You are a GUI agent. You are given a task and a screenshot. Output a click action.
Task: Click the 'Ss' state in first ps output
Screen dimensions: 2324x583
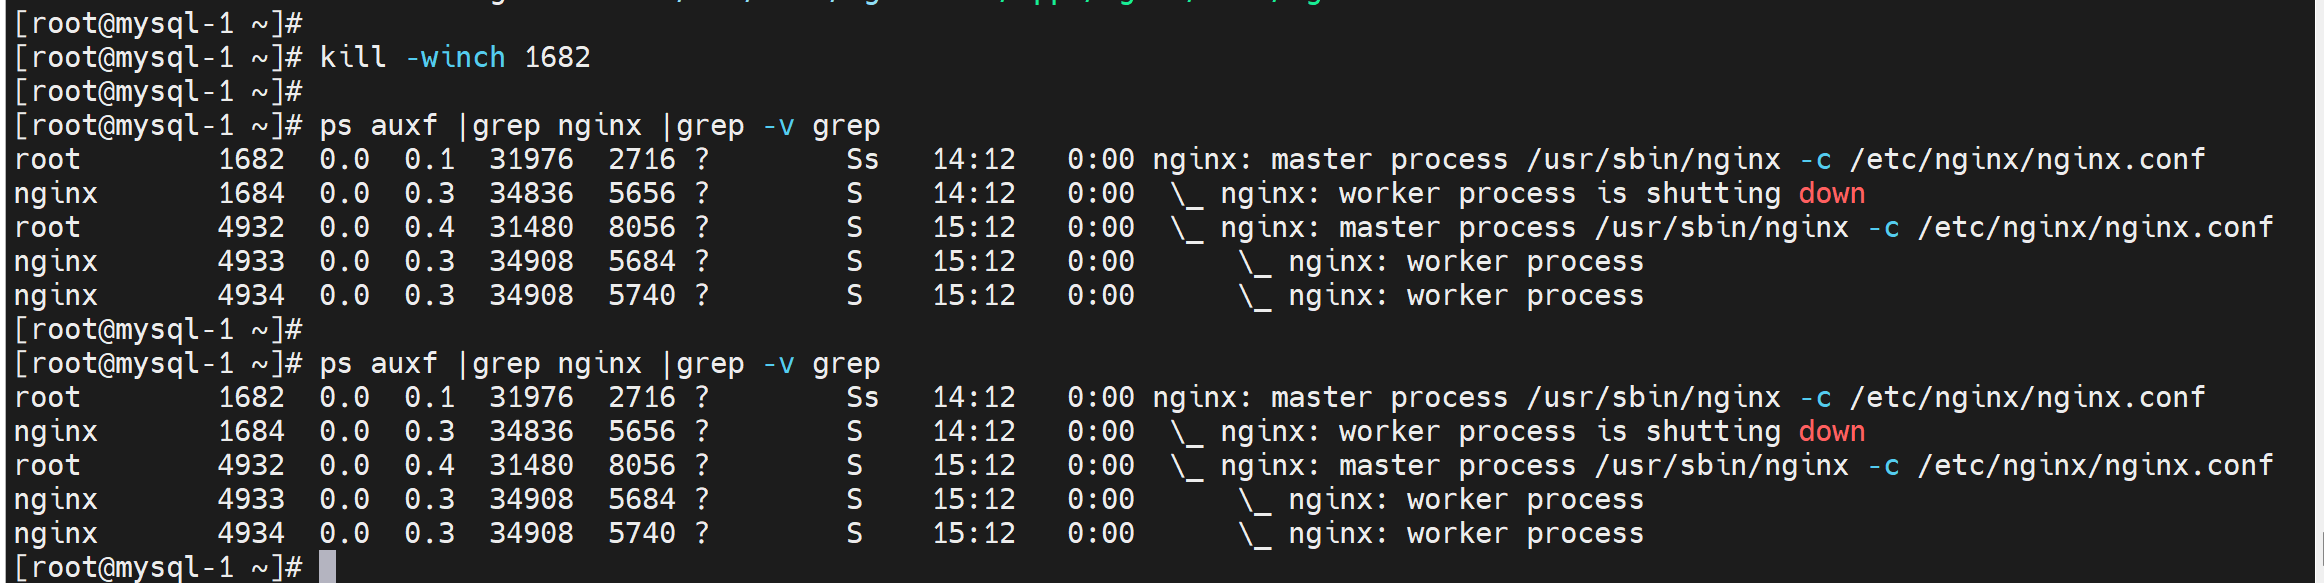[x=862, y=160]
